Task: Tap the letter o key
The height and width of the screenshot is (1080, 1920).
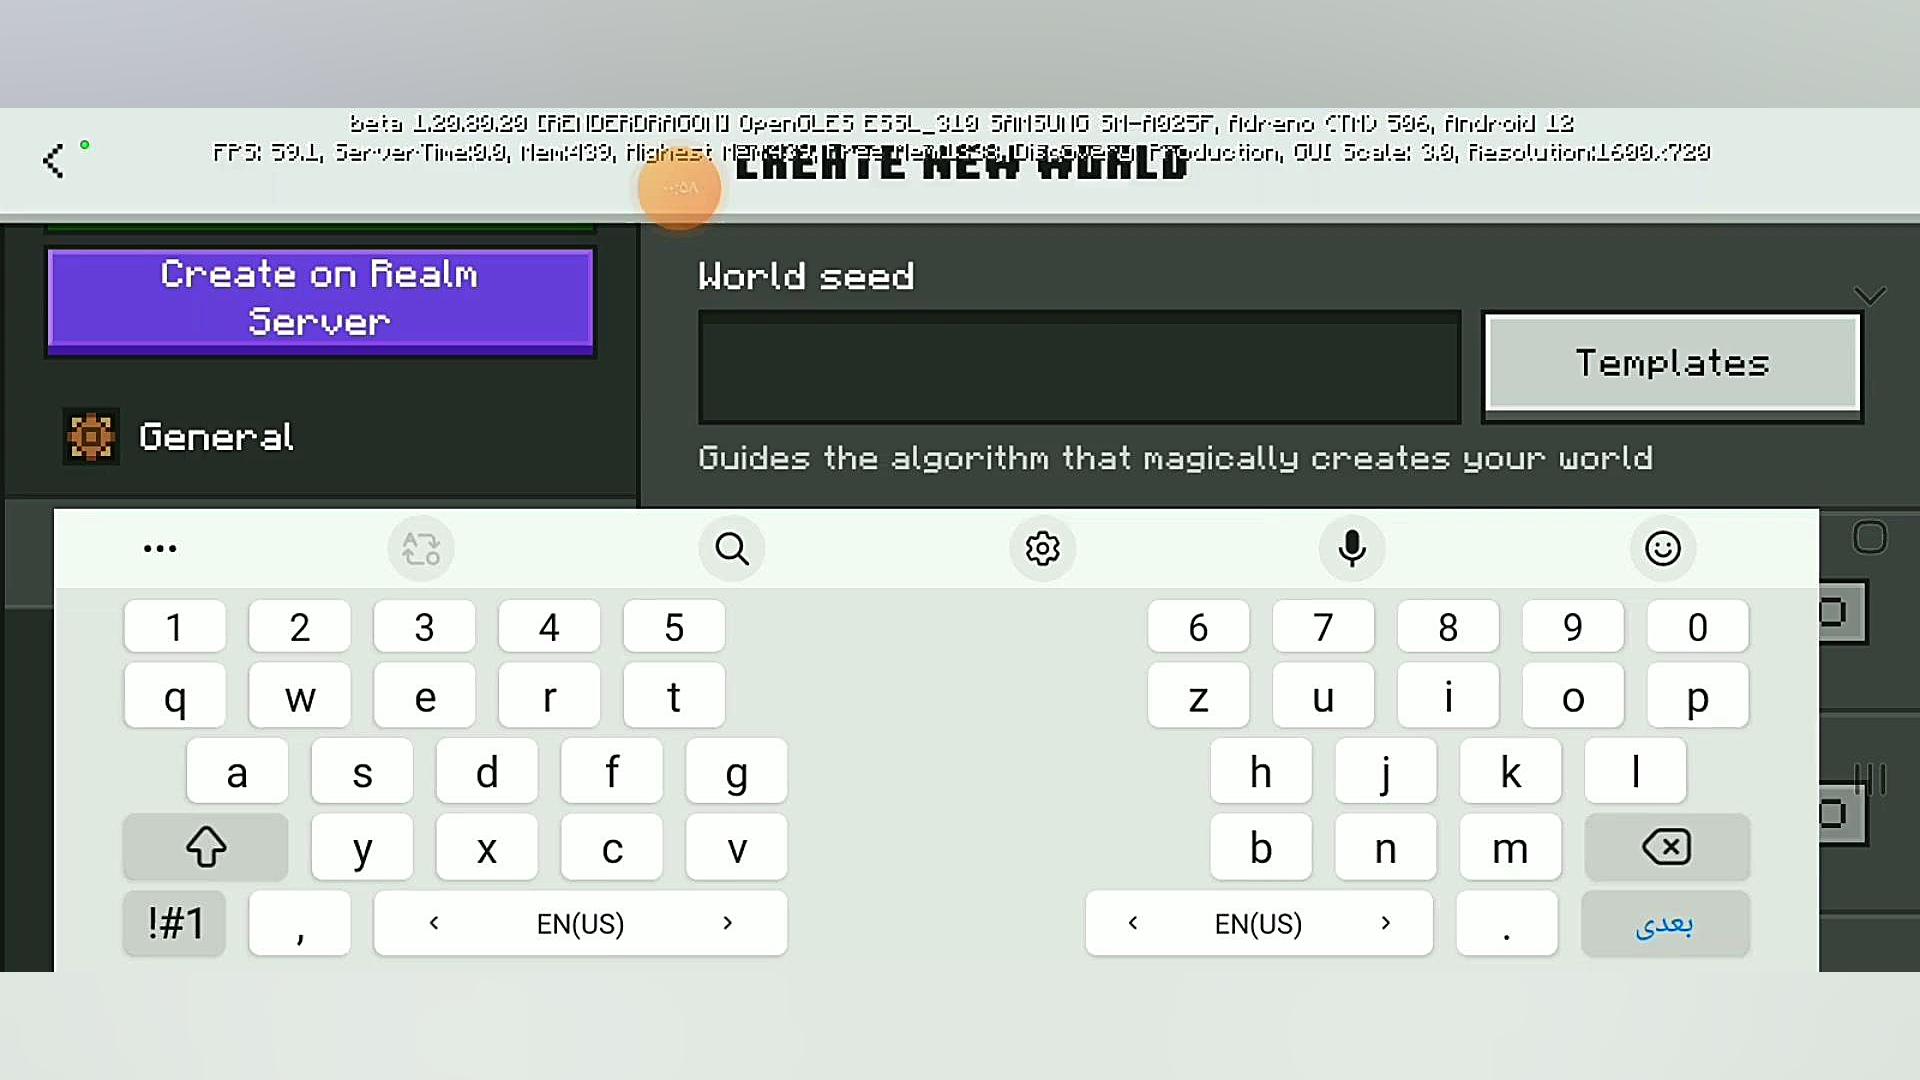Action: point(1573,696)
